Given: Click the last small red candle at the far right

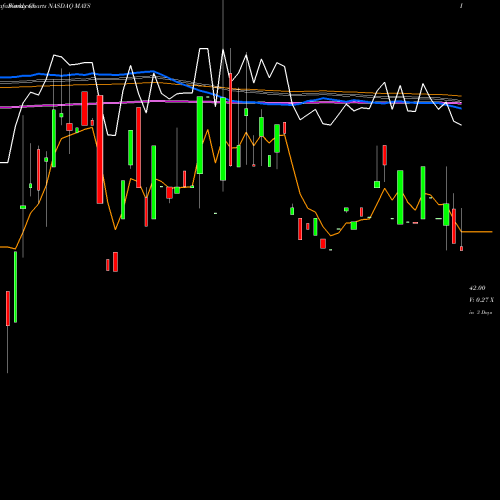Looking at the screenshot, I should [x=461, y=248].
